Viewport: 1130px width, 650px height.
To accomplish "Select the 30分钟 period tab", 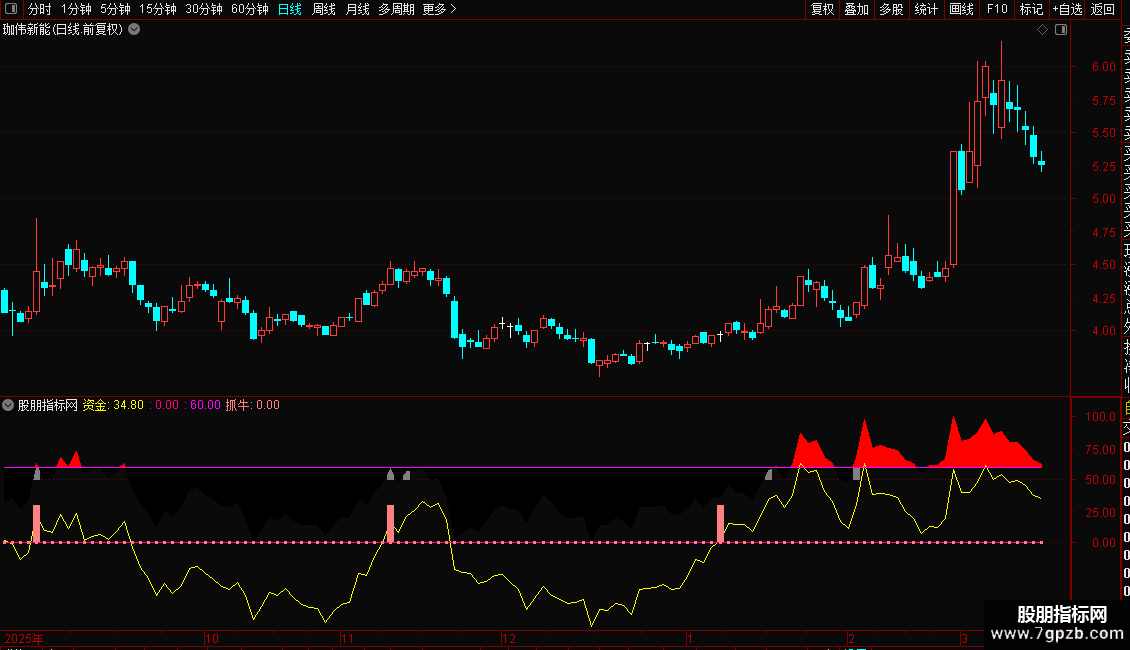I will [x=204, y=9].
